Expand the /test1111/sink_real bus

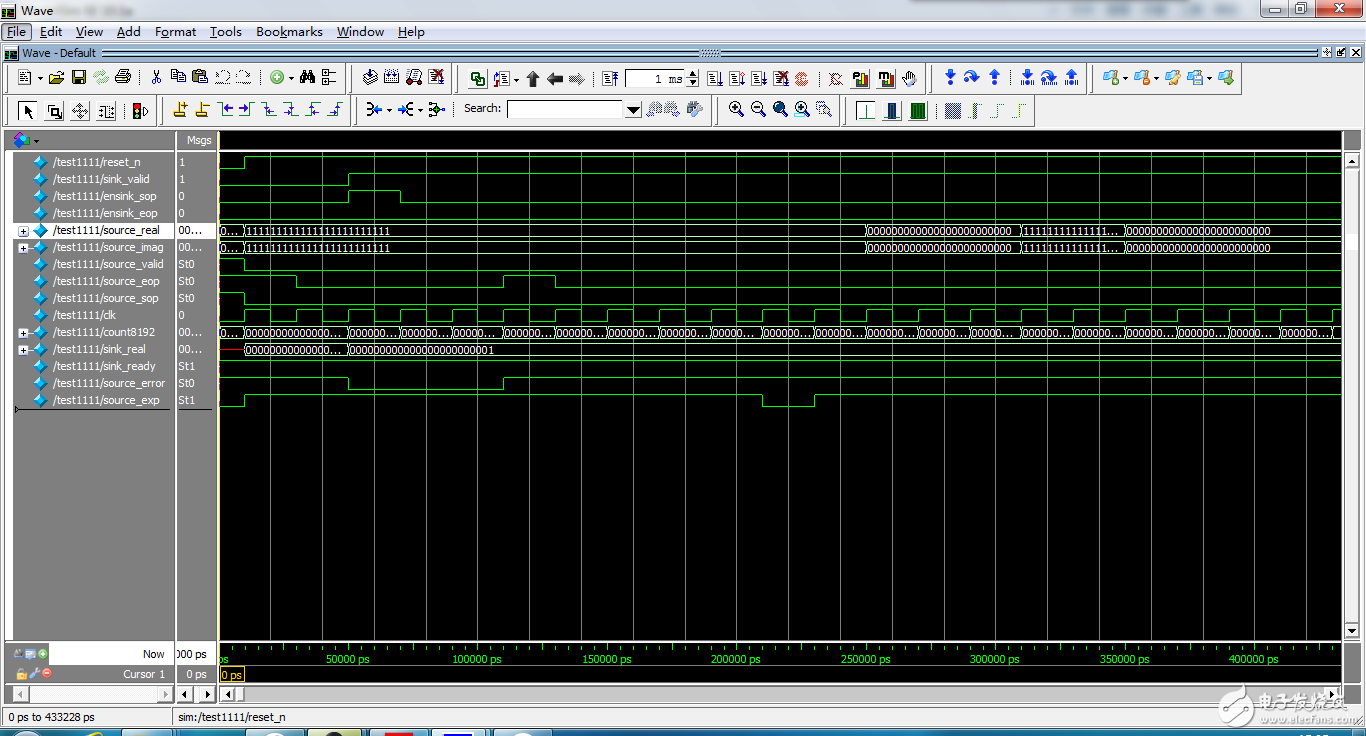tap(23, 350)
